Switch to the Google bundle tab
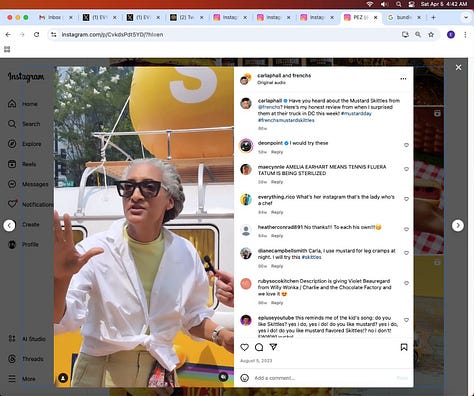This screenshot has height=396, width=474. (x=404, y=17)
